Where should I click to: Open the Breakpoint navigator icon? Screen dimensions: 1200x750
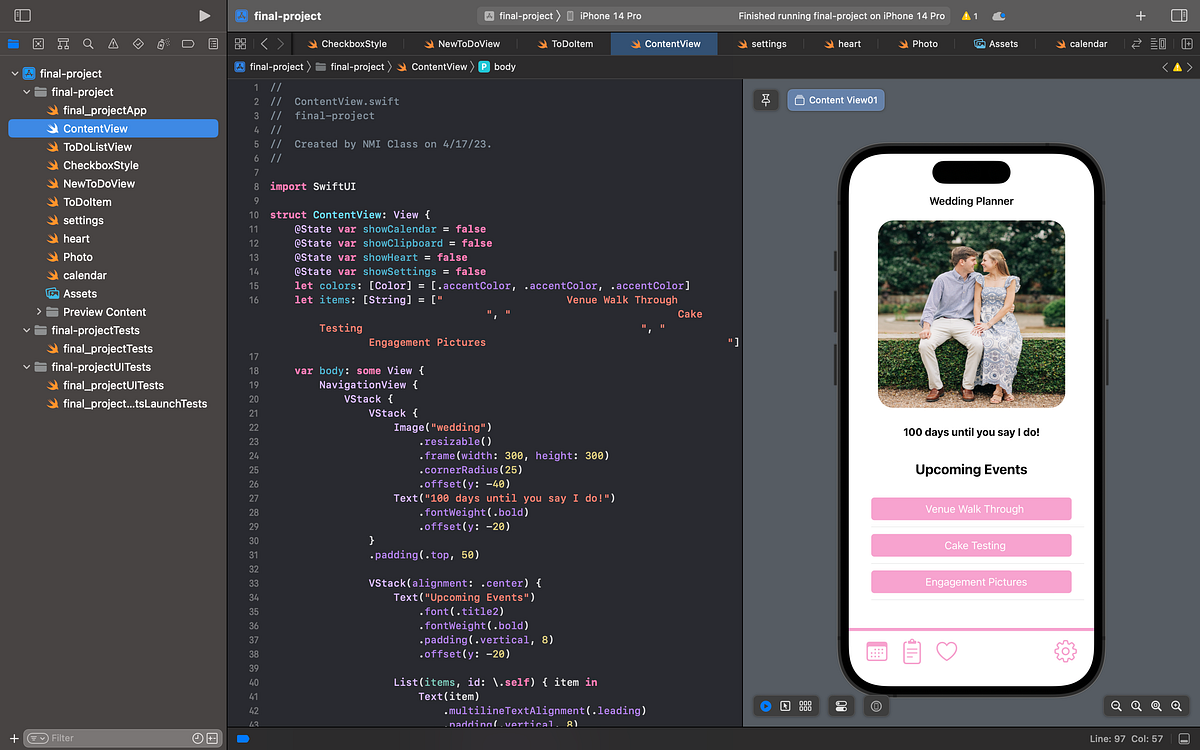[x=189, y=44]
